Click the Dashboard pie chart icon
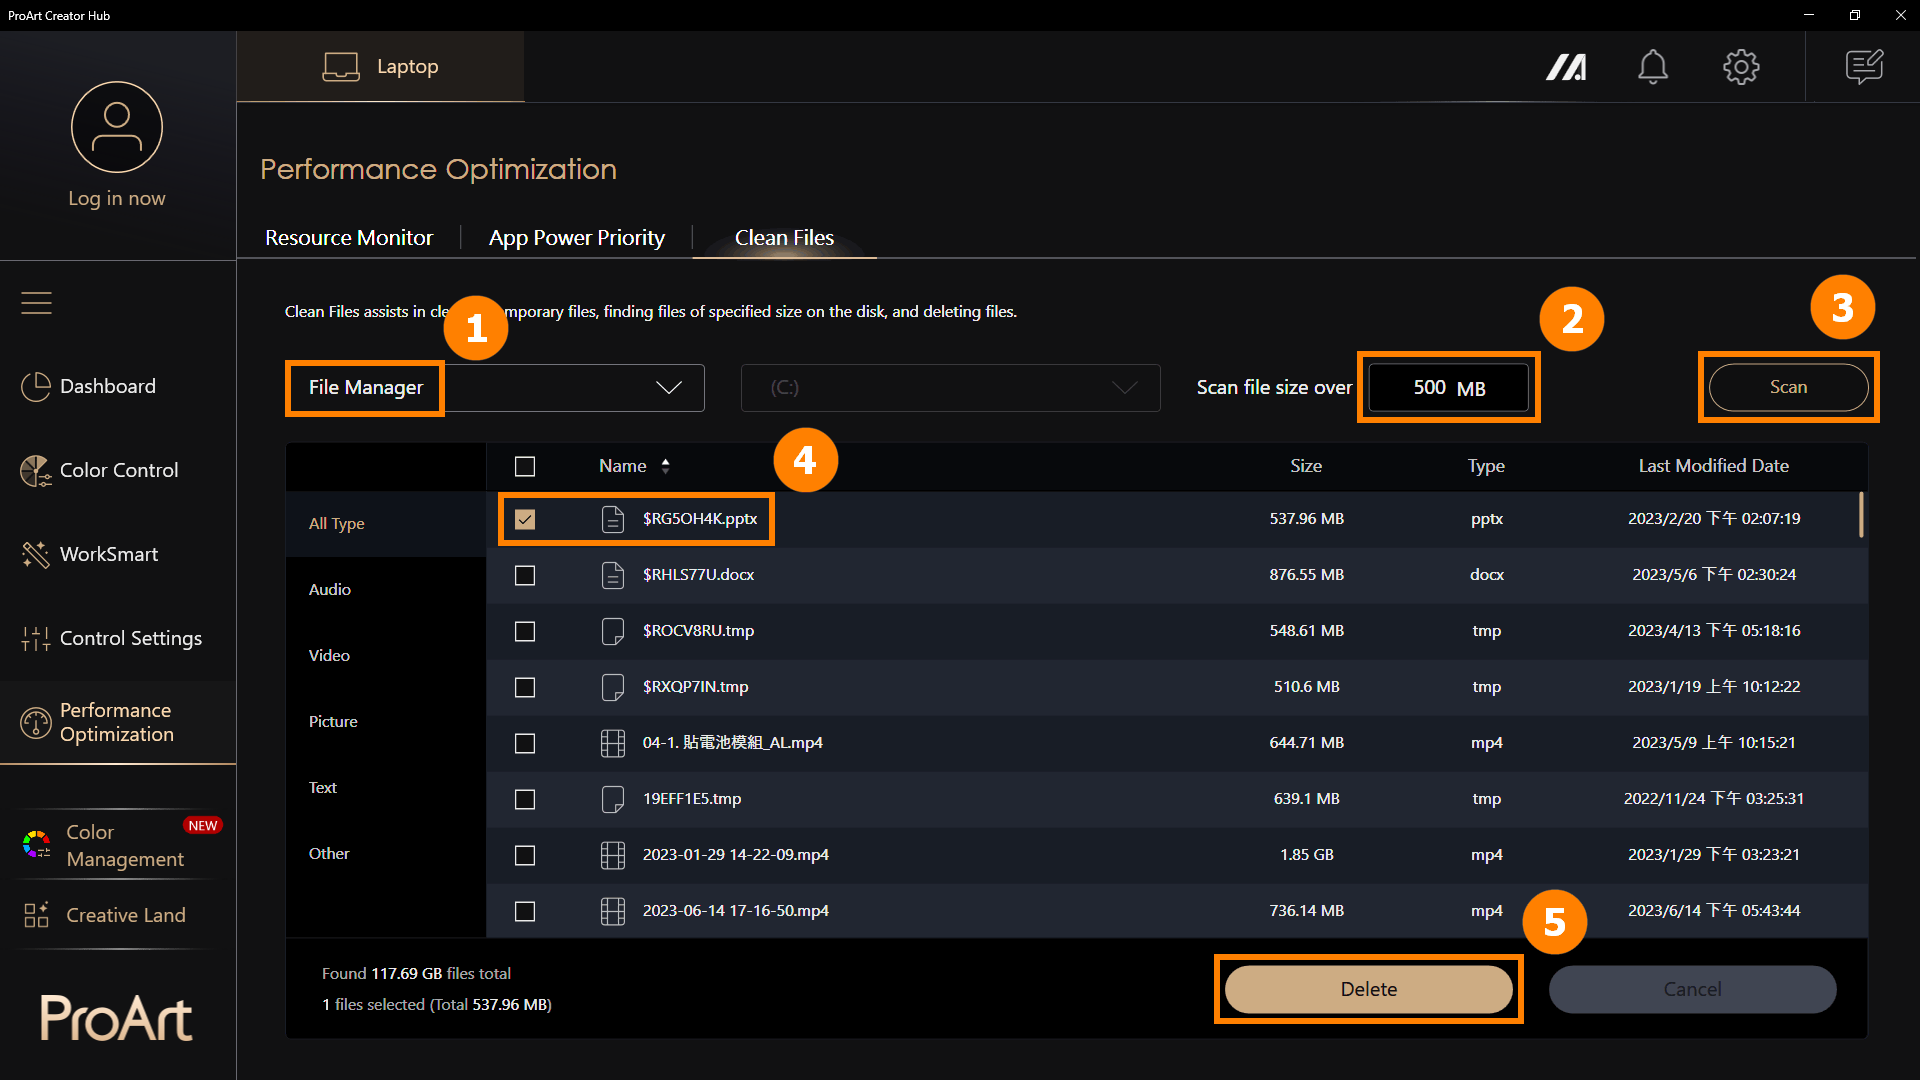This screenshot has height=1080, width=1920. coord(36,386)
